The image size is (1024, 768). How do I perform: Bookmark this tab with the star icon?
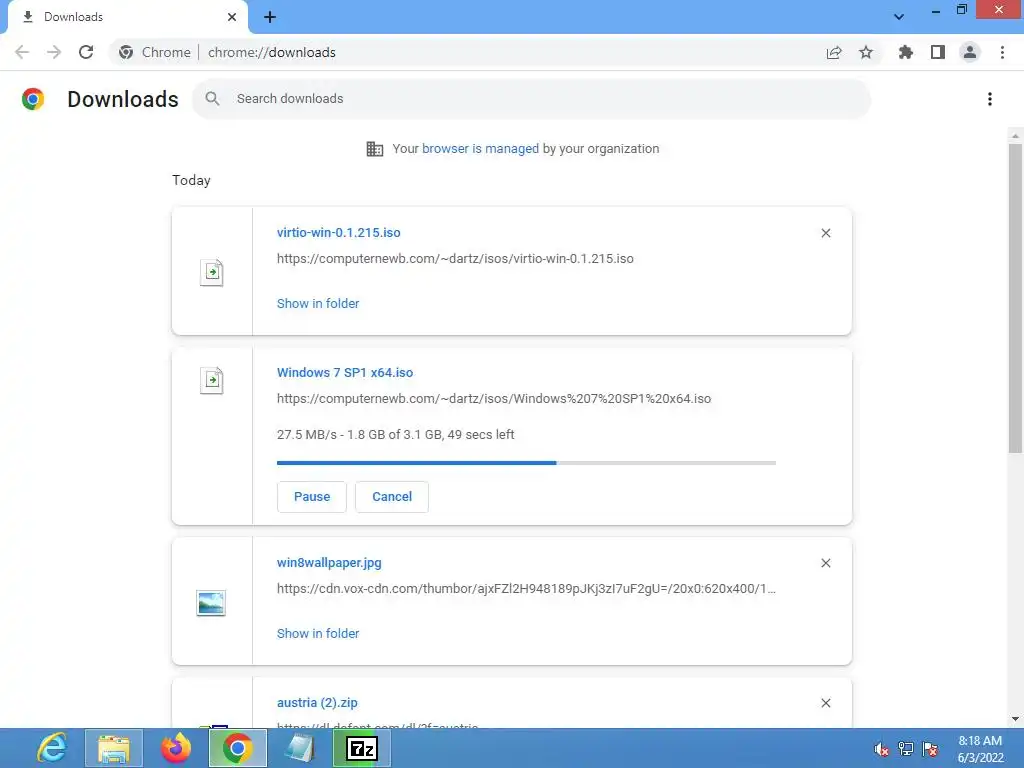point(866,52)
